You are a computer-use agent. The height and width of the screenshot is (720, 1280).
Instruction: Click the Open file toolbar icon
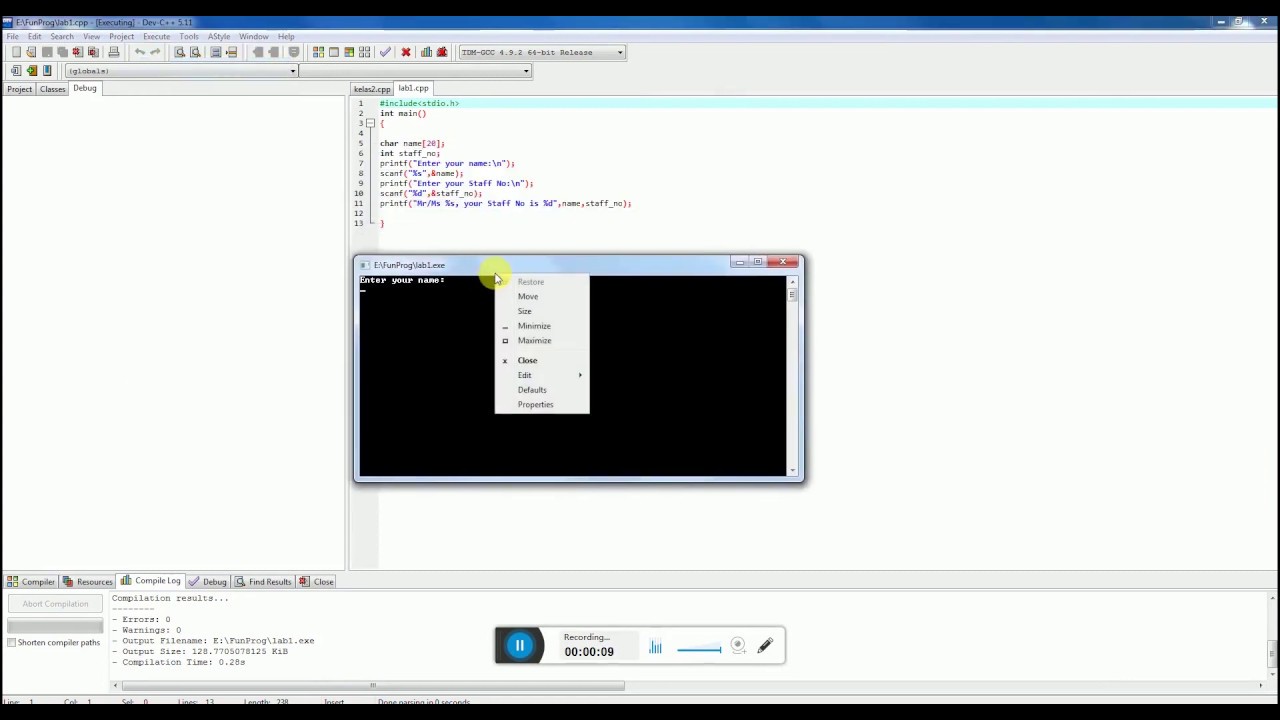coord(31,52)
